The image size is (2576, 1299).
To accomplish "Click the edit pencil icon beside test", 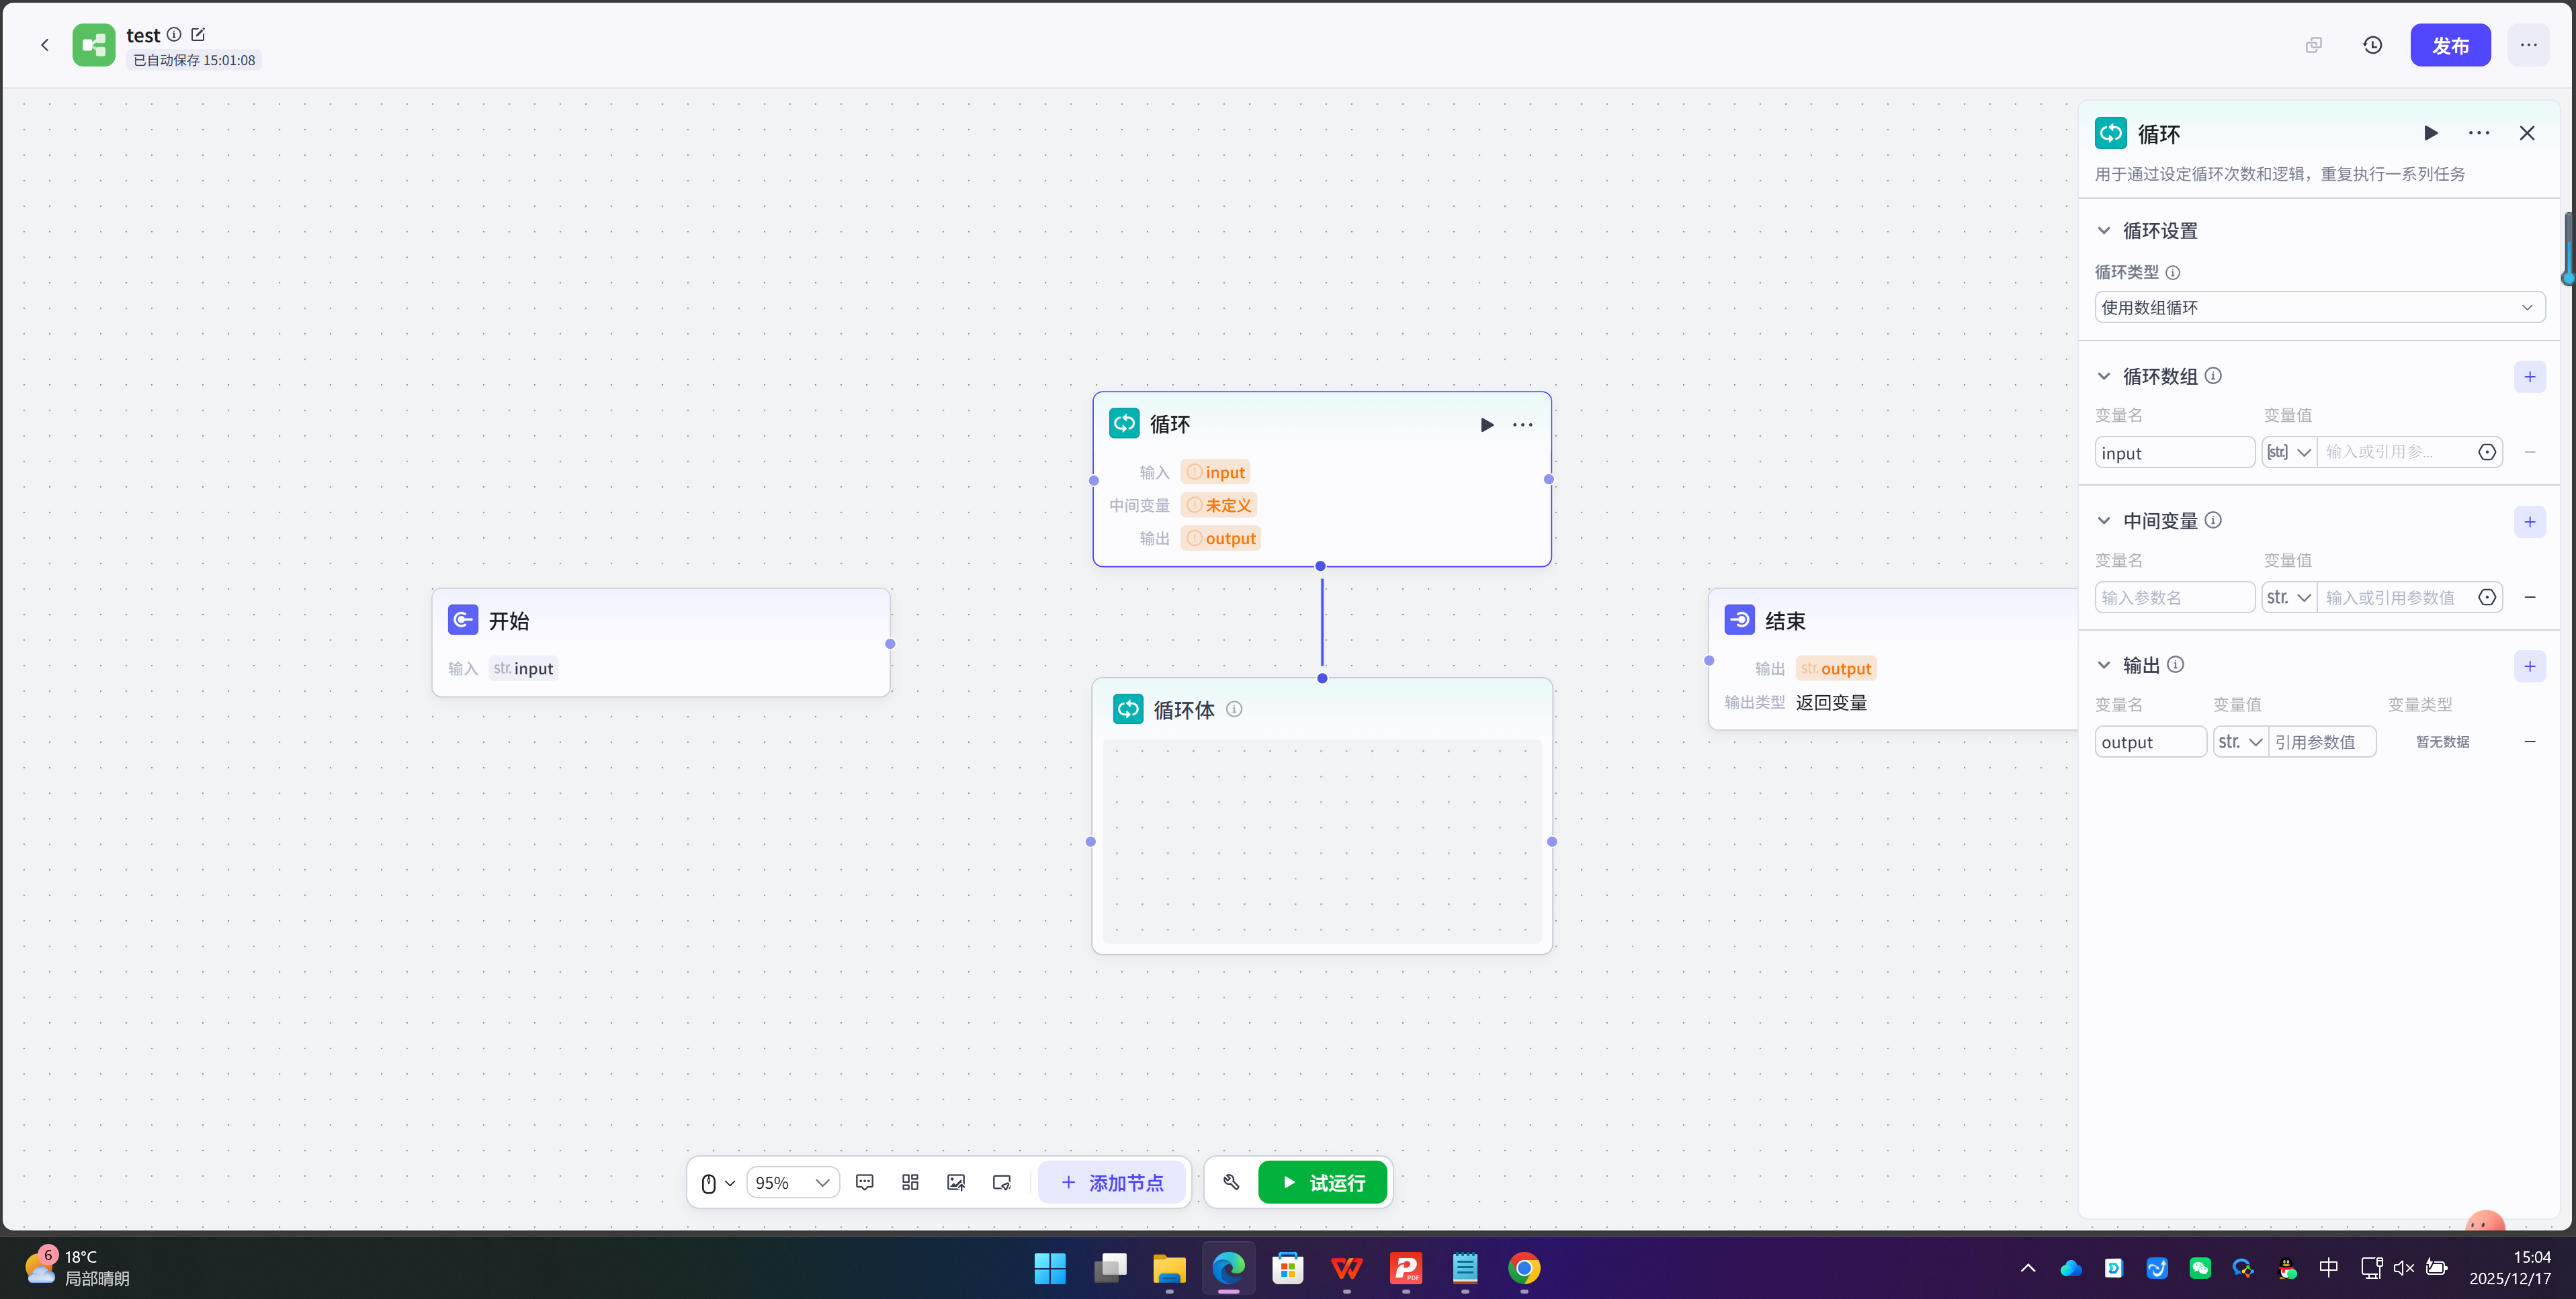I will pos(198,35).
